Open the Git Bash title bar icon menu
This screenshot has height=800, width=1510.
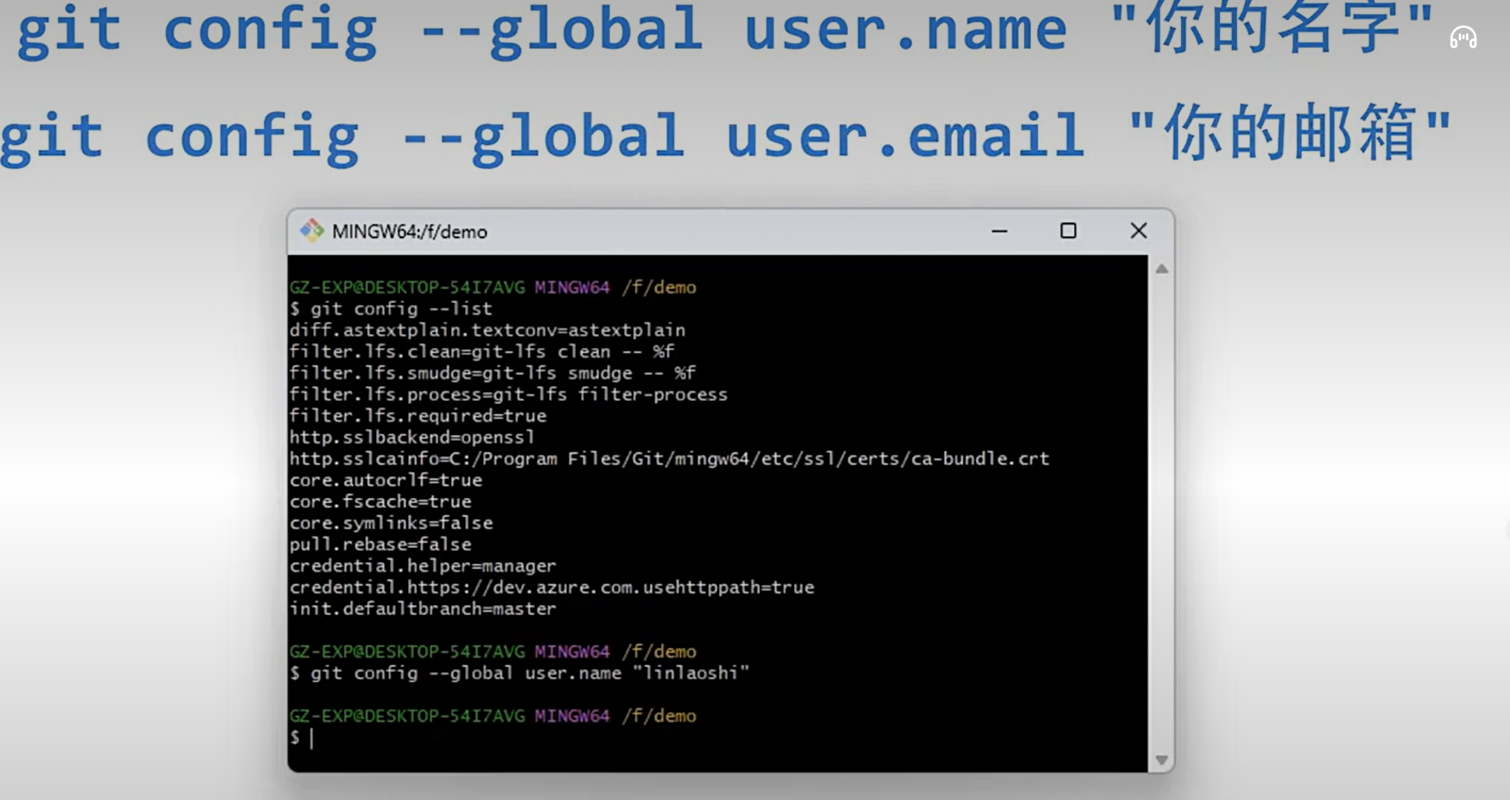tap(312, 231)
